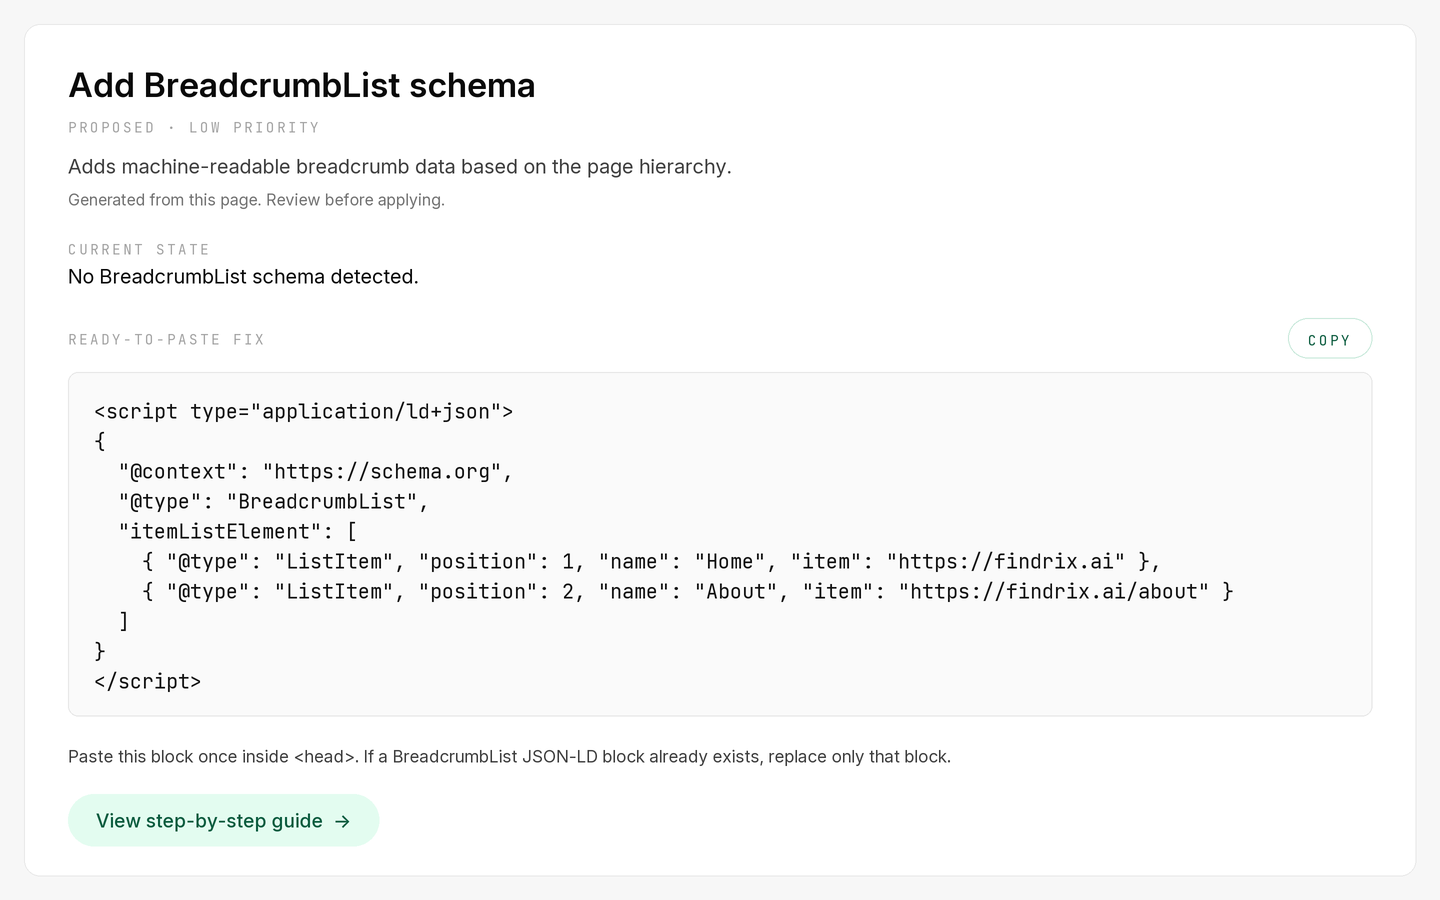
Task: Click the ListItem position 2 About line
Action: coord(688,592)
